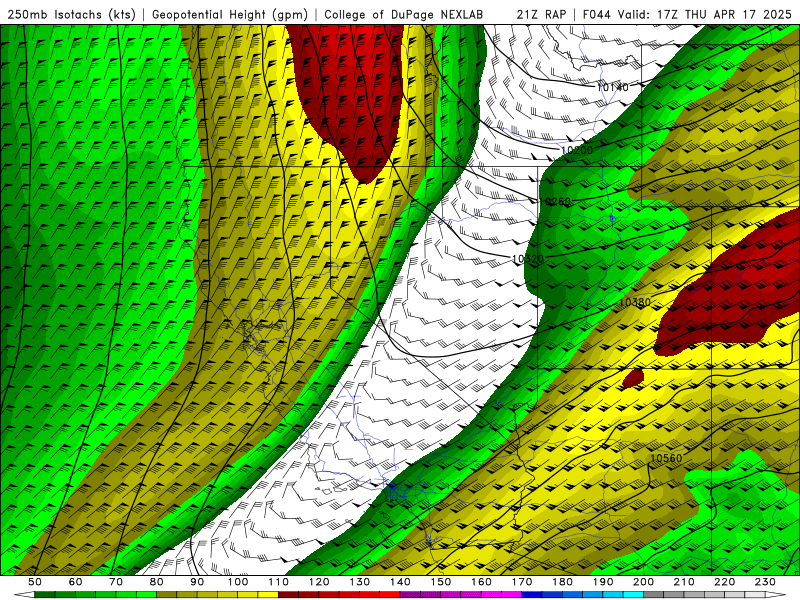Click the 10260 height contour label

point(555,202)
